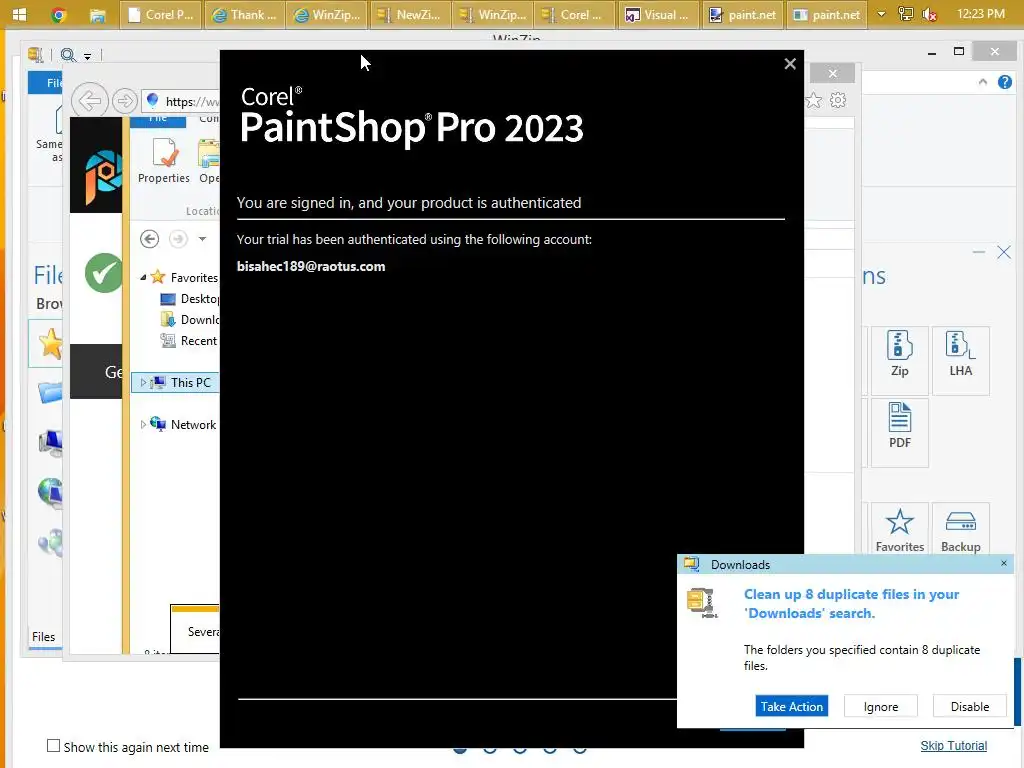Select the computer sidebar icon in WinZip
Image resolution: width=1024 pixels, height=768 pixels.
50,442
